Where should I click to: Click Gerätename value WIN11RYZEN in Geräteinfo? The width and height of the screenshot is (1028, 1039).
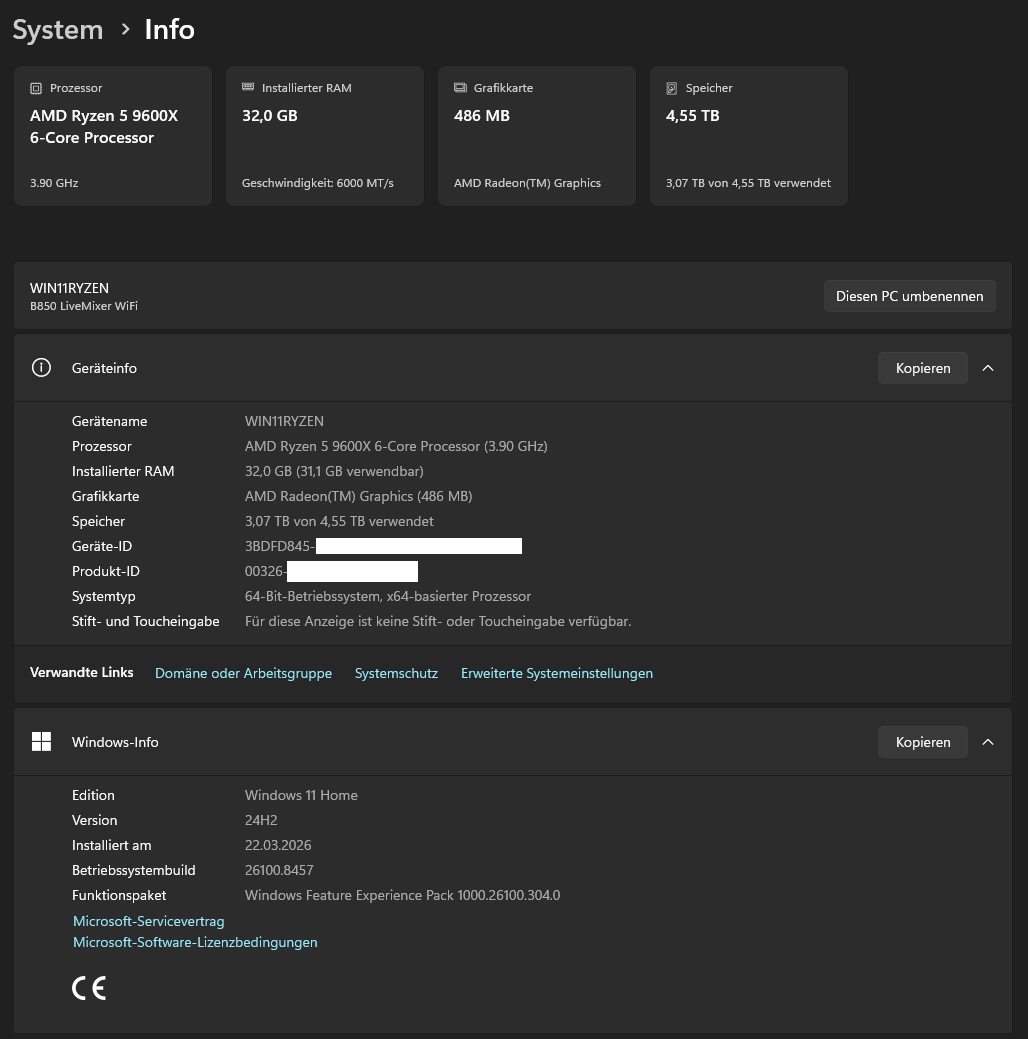tap(284, 421)
